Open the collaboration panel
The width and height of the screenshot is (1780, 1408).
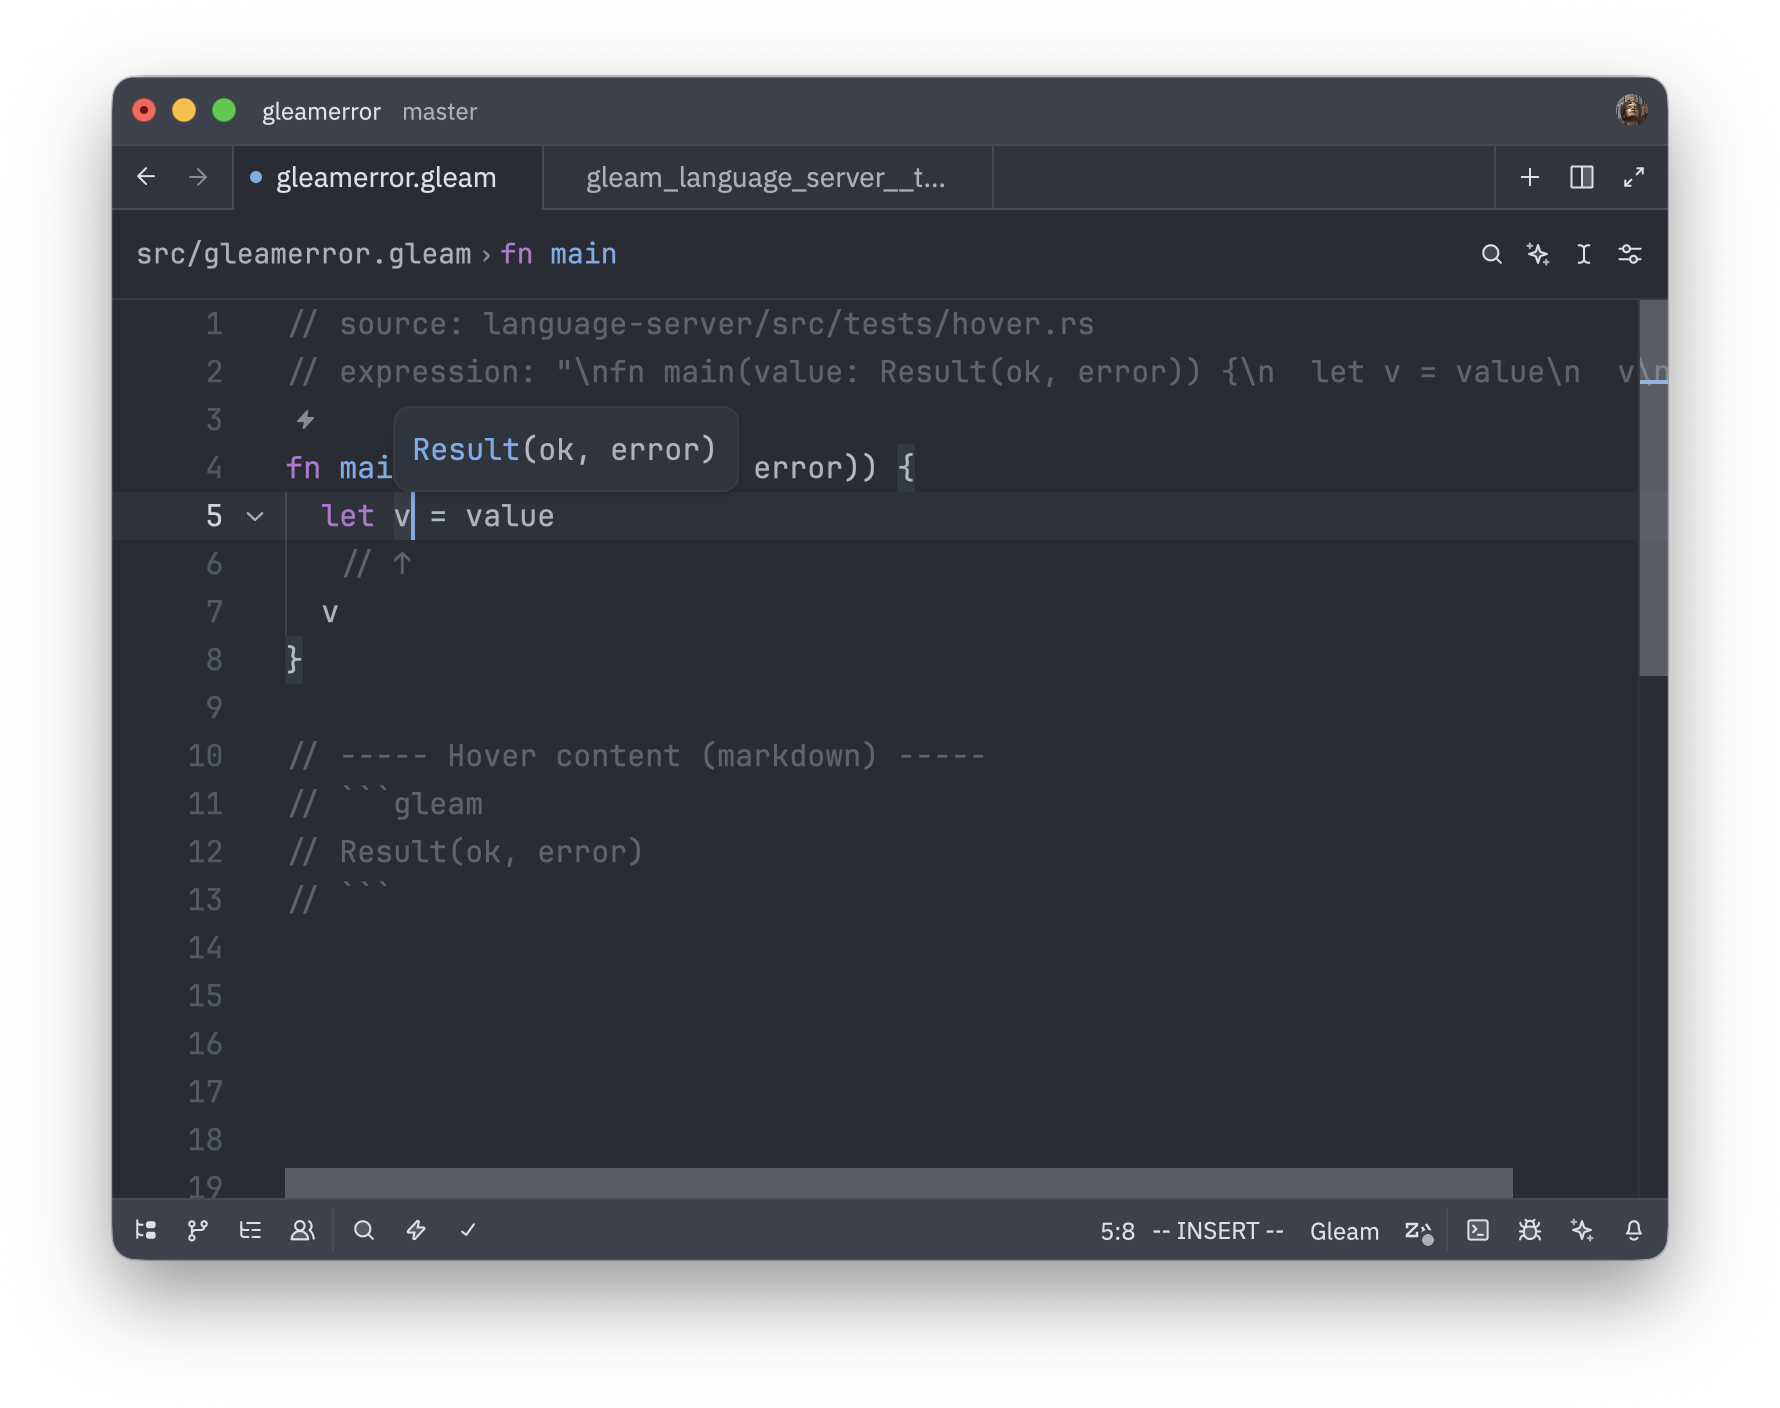(302, 1230)
